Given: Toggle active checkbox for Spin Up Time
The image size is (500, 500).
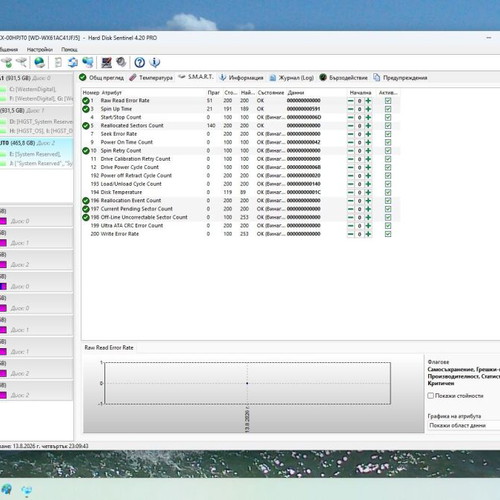Looking at the screenshot, I should [x=388, y=109].
